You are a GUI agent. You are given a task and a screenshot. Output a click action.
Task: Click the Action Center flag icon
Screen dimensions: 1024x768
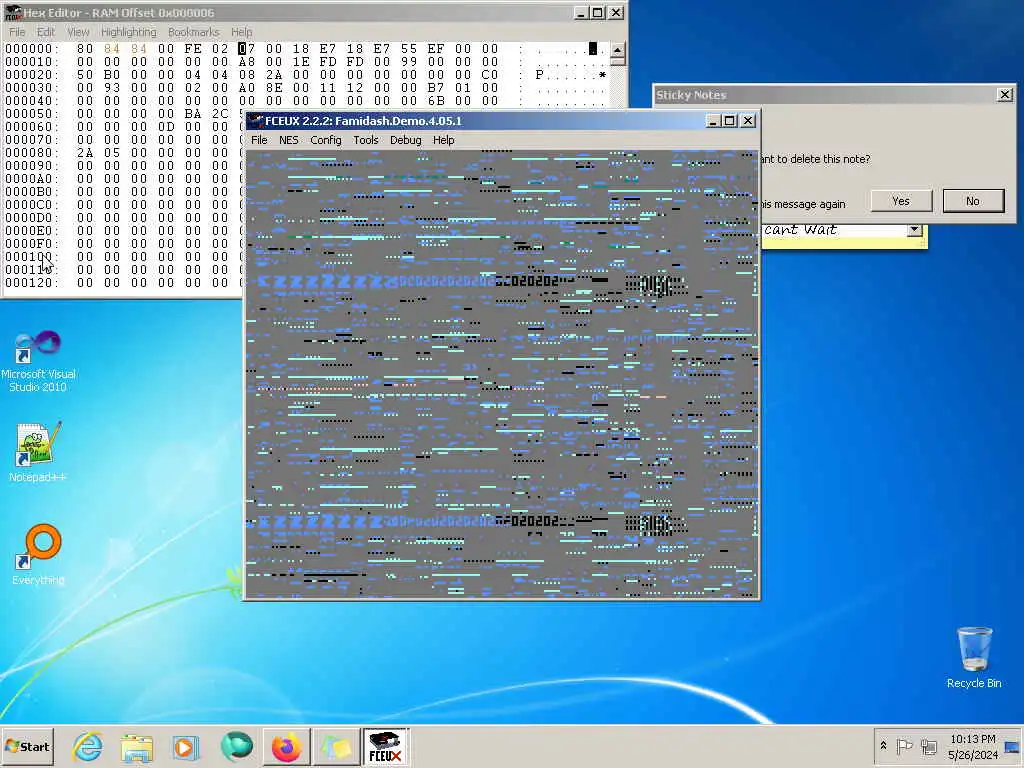tap(904, 746)
